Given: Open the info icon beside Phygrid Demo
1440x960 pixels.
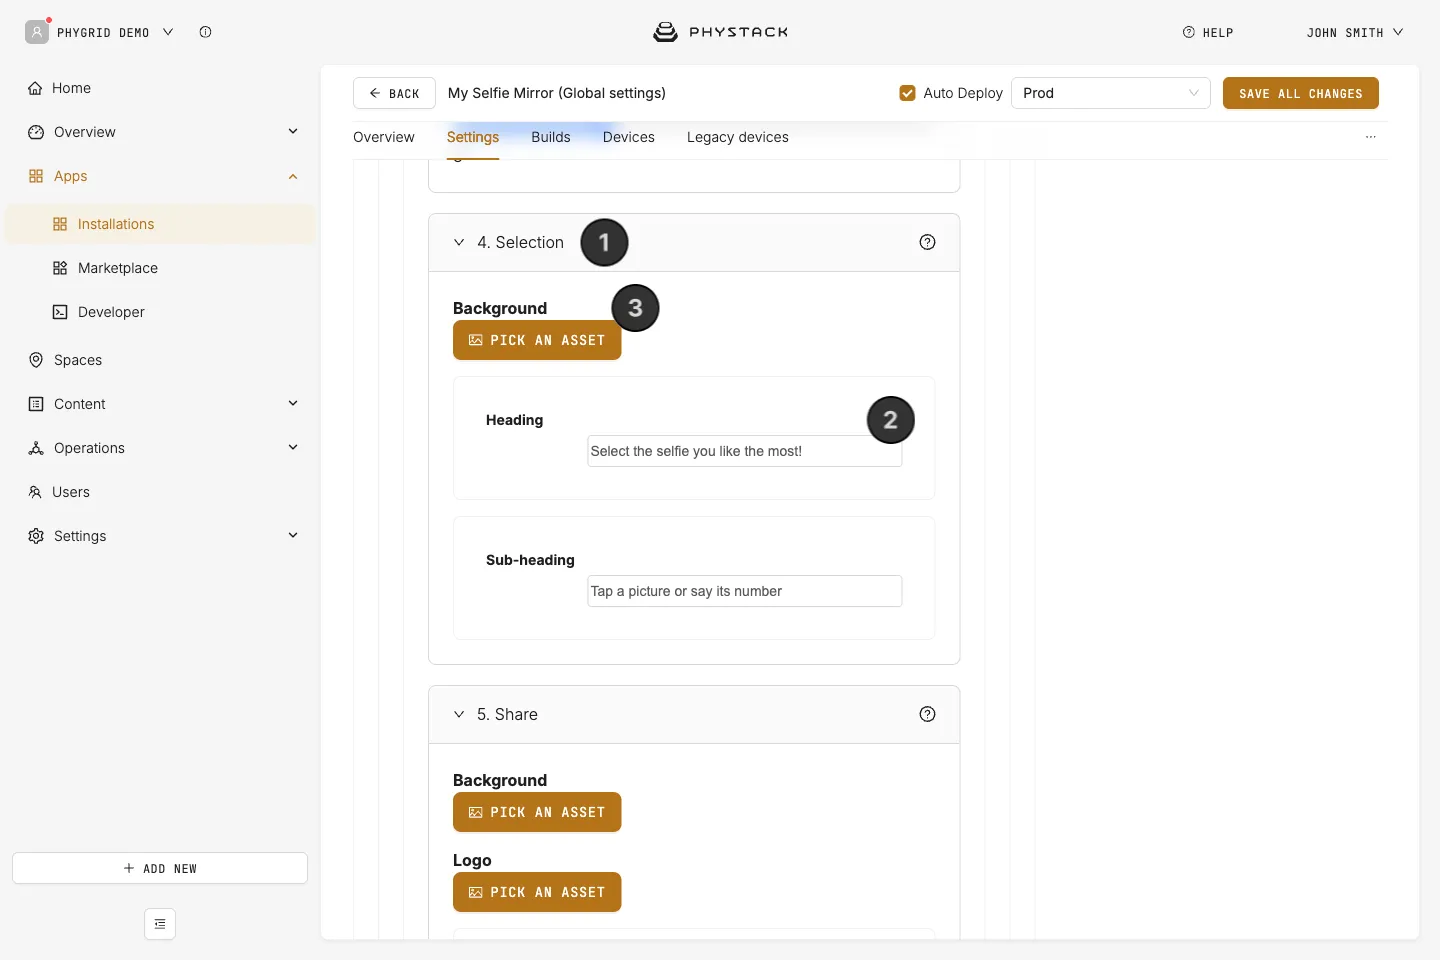Looking at the screenshot, I should coord(205,32).
